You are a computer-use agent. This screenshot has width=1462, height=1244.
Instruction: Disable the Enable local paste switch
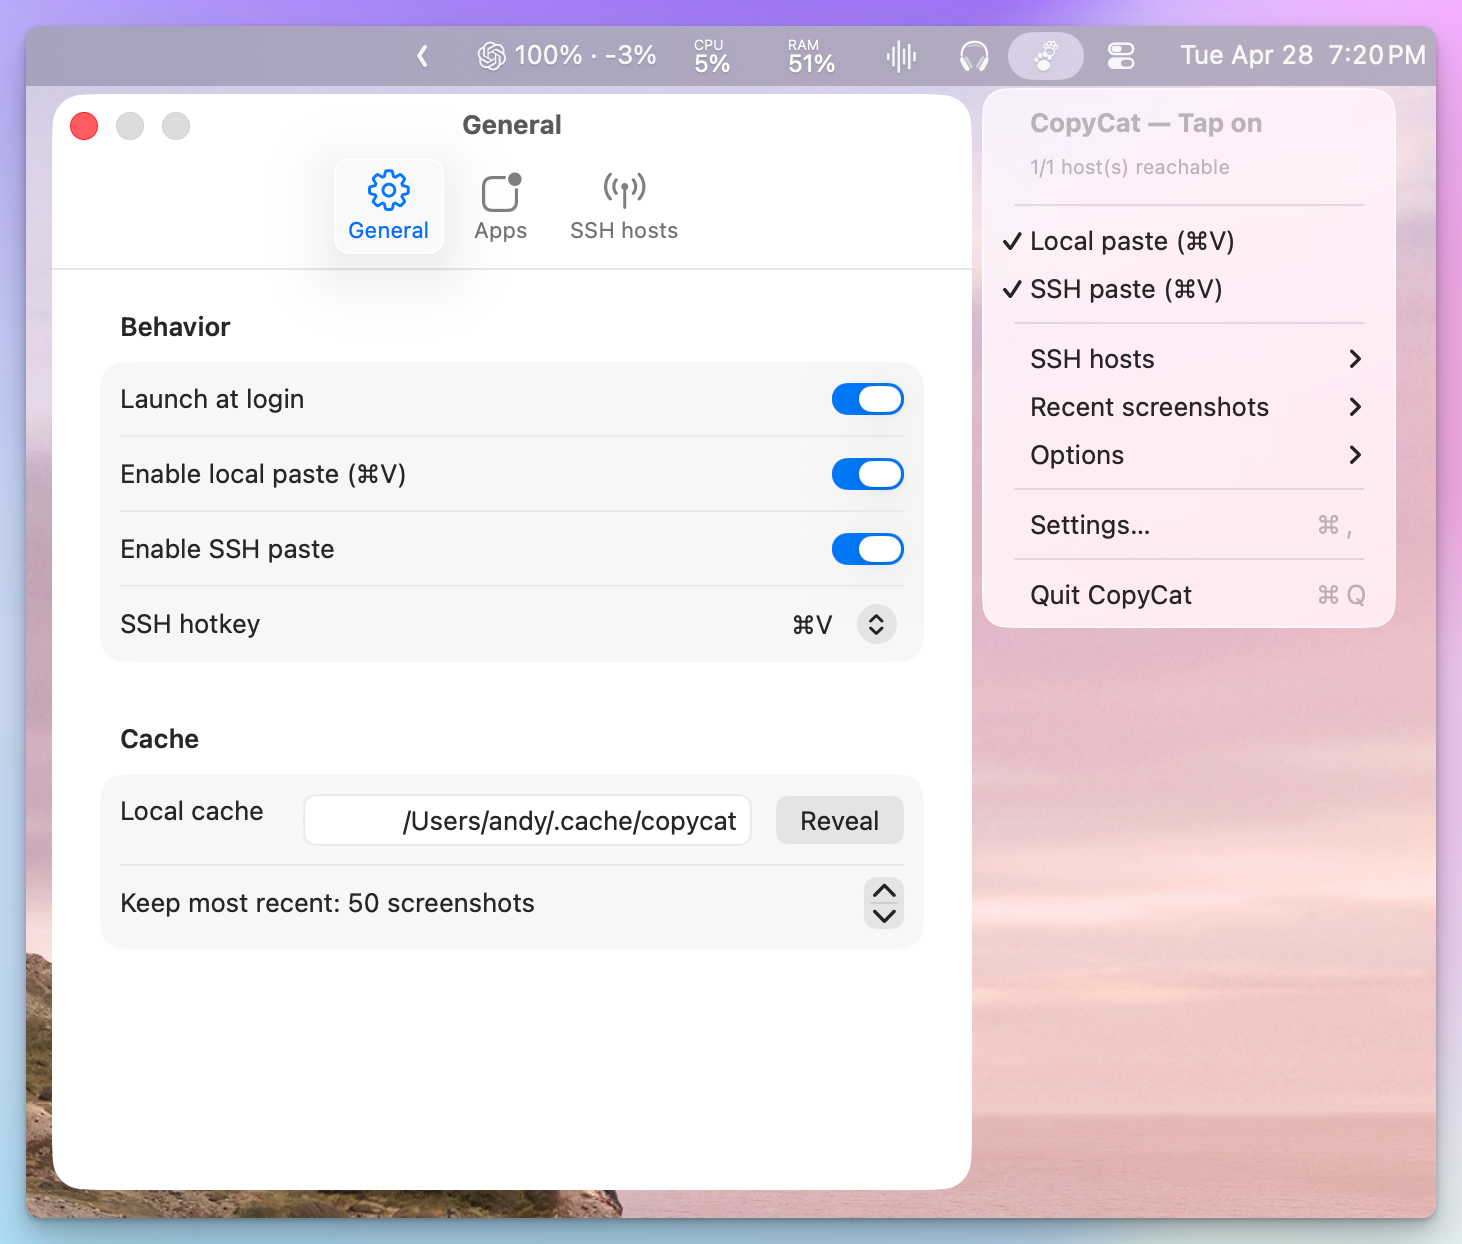(x=867, y=474)
